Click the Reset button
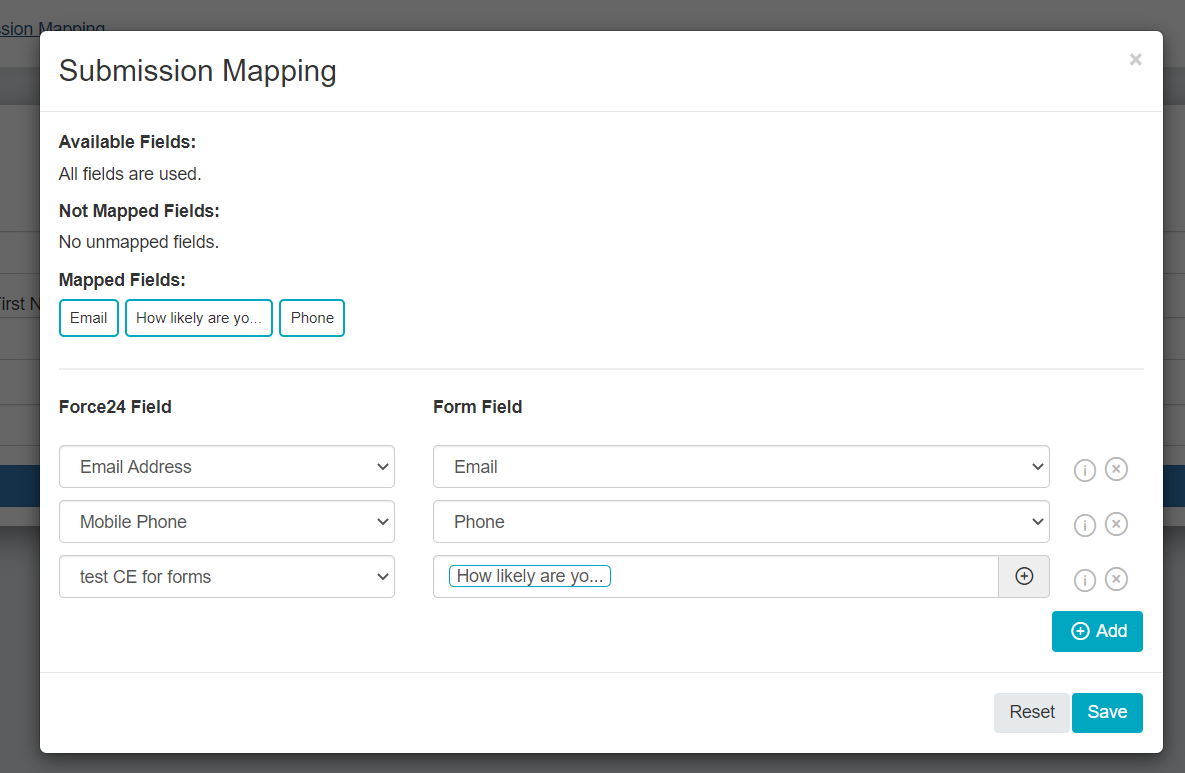The width and height of the screenshot is (1185, 773). (x=1032, y=713)
